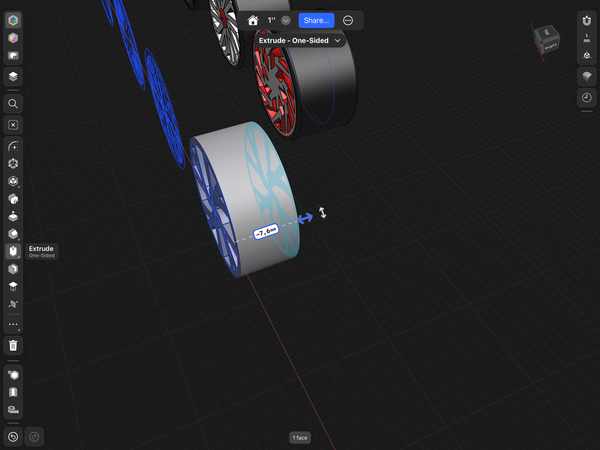Screen dimensions: 600x450
Task: Select the tape measure tool
Action: point(13,409)
